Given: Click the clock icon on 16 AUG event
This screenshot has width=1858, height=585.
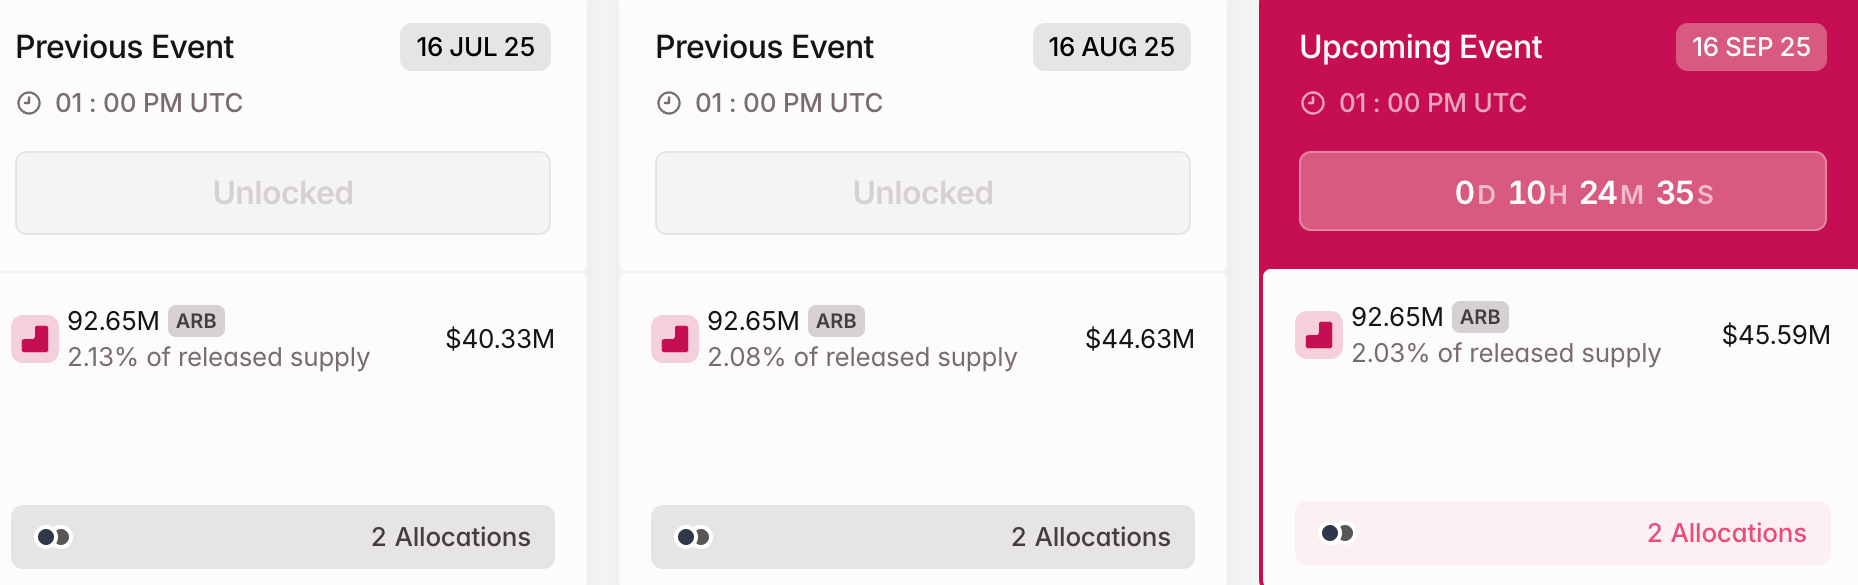Looking at the screenshot, I should coord(669,103).
